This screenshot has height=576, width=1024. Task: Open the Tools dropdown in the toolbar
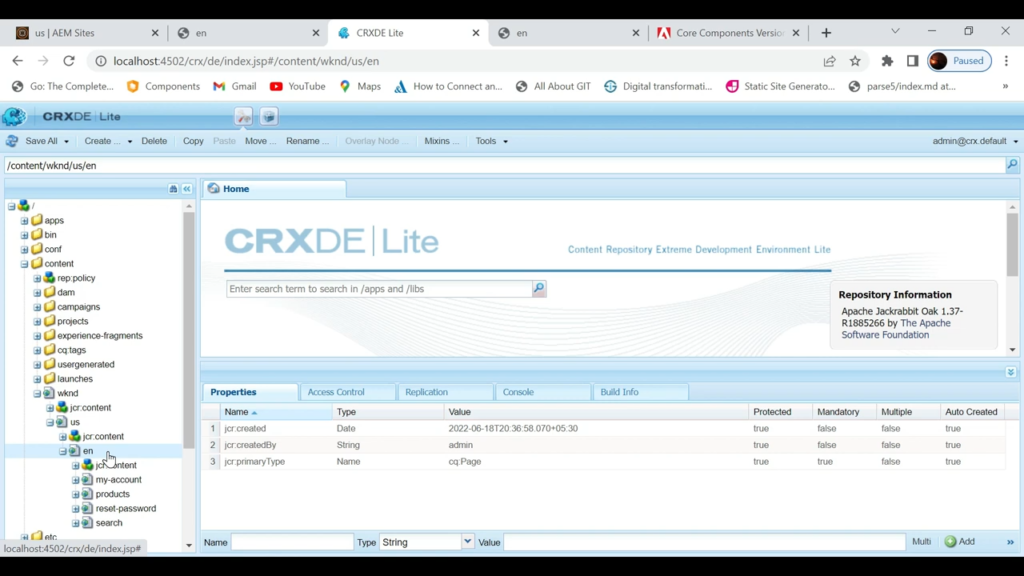coord(489,141)
